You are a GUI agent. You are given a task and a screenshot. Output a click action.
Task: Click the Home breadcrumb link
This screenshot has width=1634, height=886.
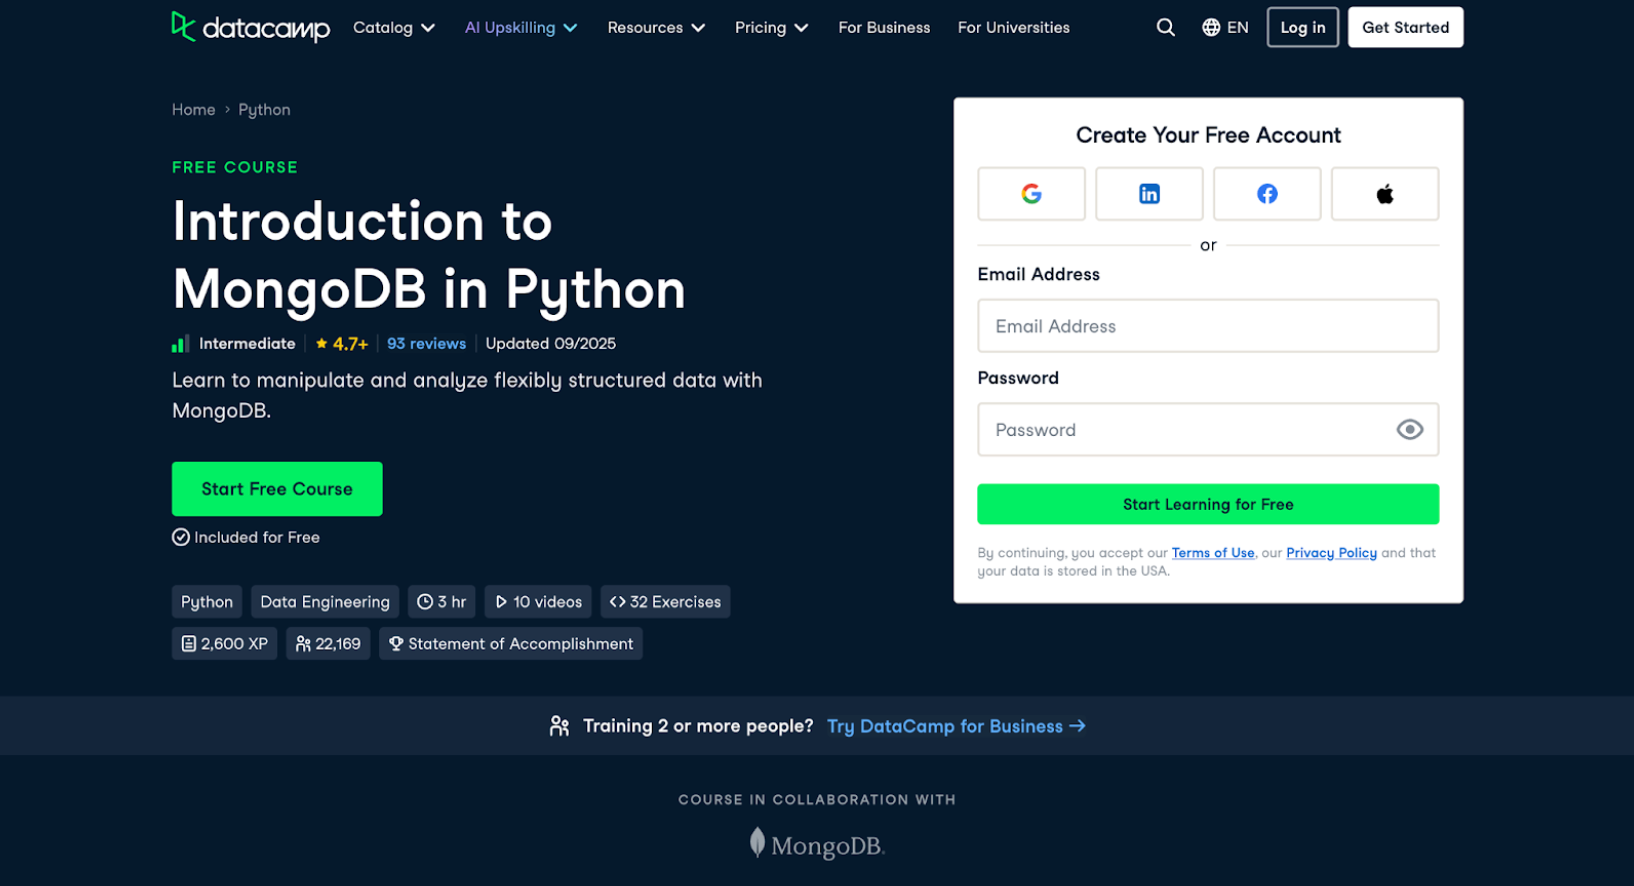(194, 110)
